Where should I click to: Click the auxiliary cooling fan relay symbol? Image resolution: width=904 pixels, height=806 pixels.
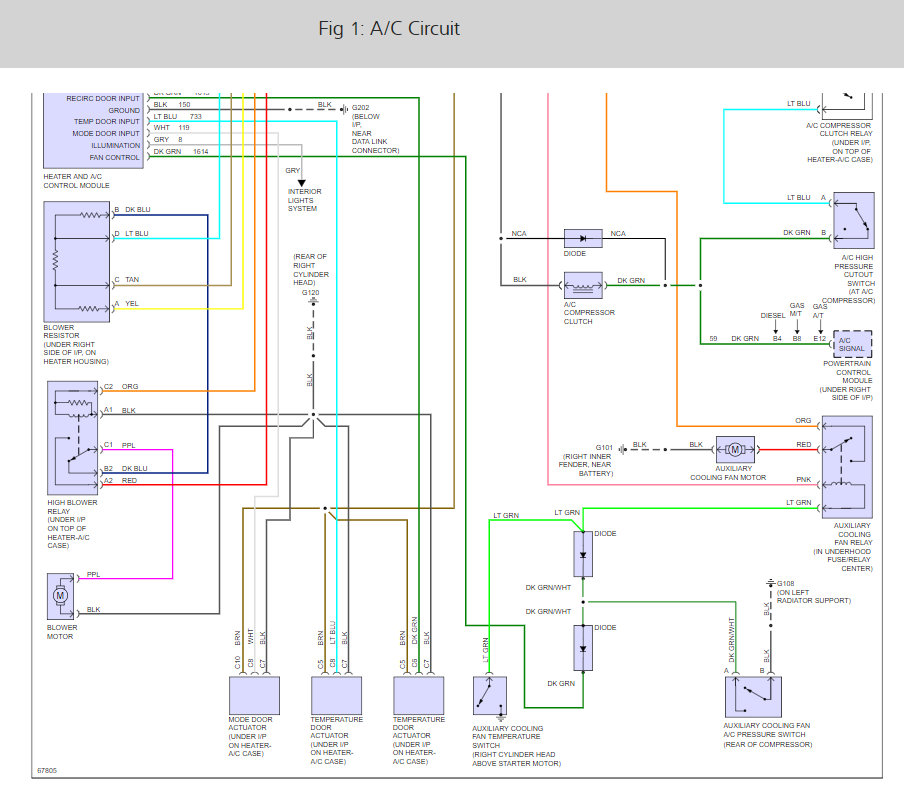847,467
